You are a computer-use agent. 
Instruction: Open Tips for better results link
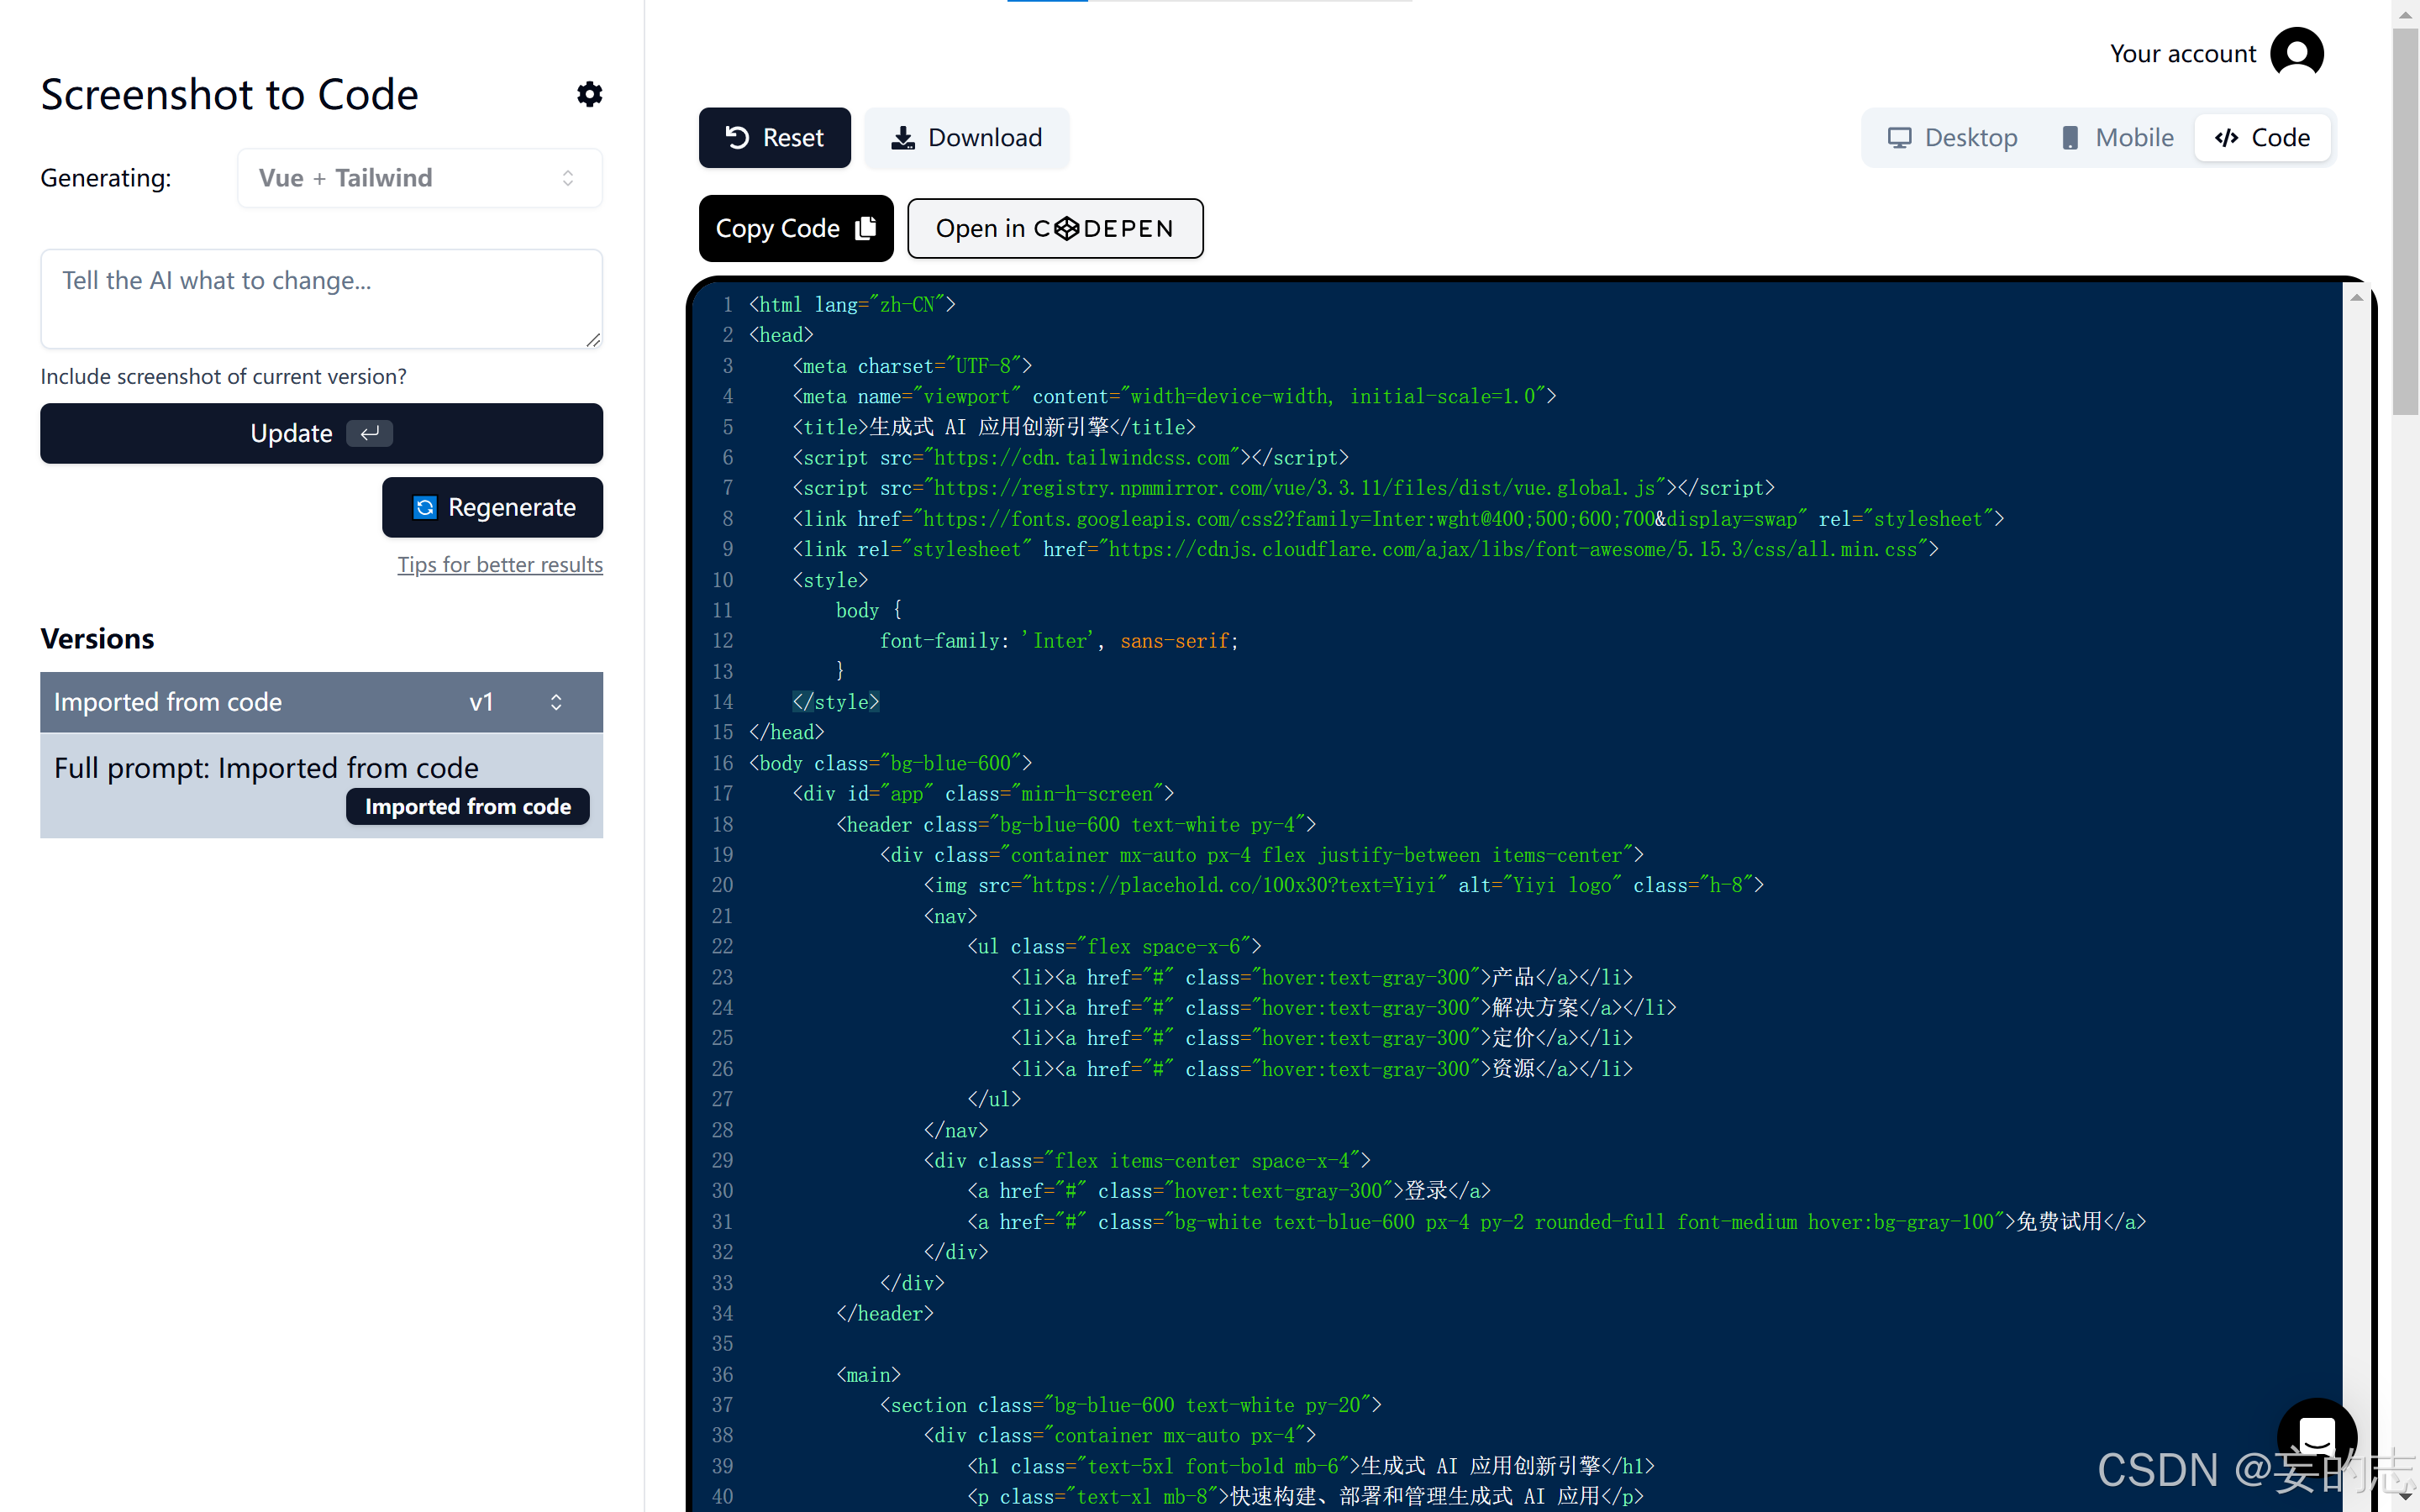point(499,564)
